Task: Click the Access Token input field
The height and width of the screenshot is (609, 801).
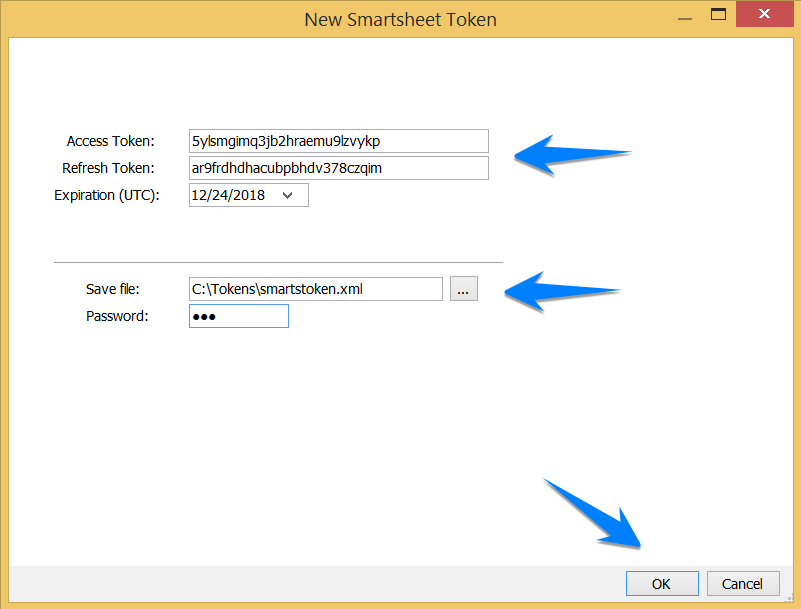Action: click(339, 141)
